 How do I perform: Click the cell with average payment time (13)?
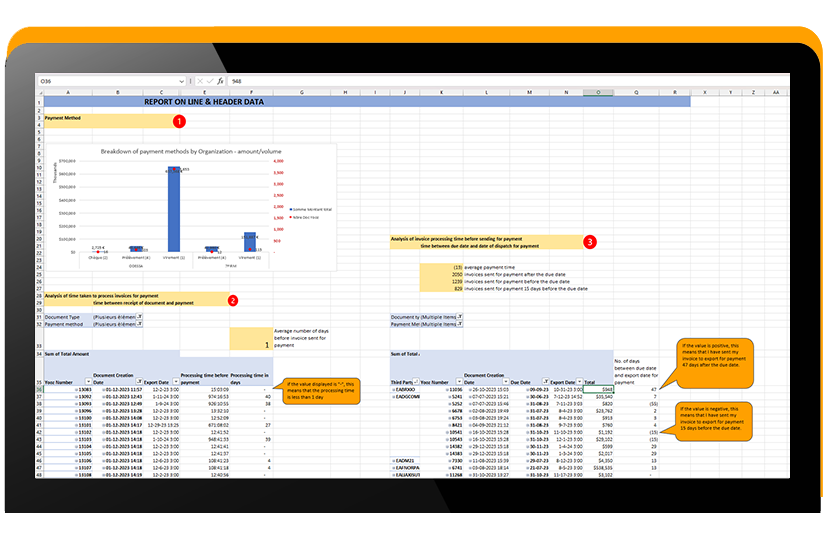pyautogui.click(x=441, y=267)
